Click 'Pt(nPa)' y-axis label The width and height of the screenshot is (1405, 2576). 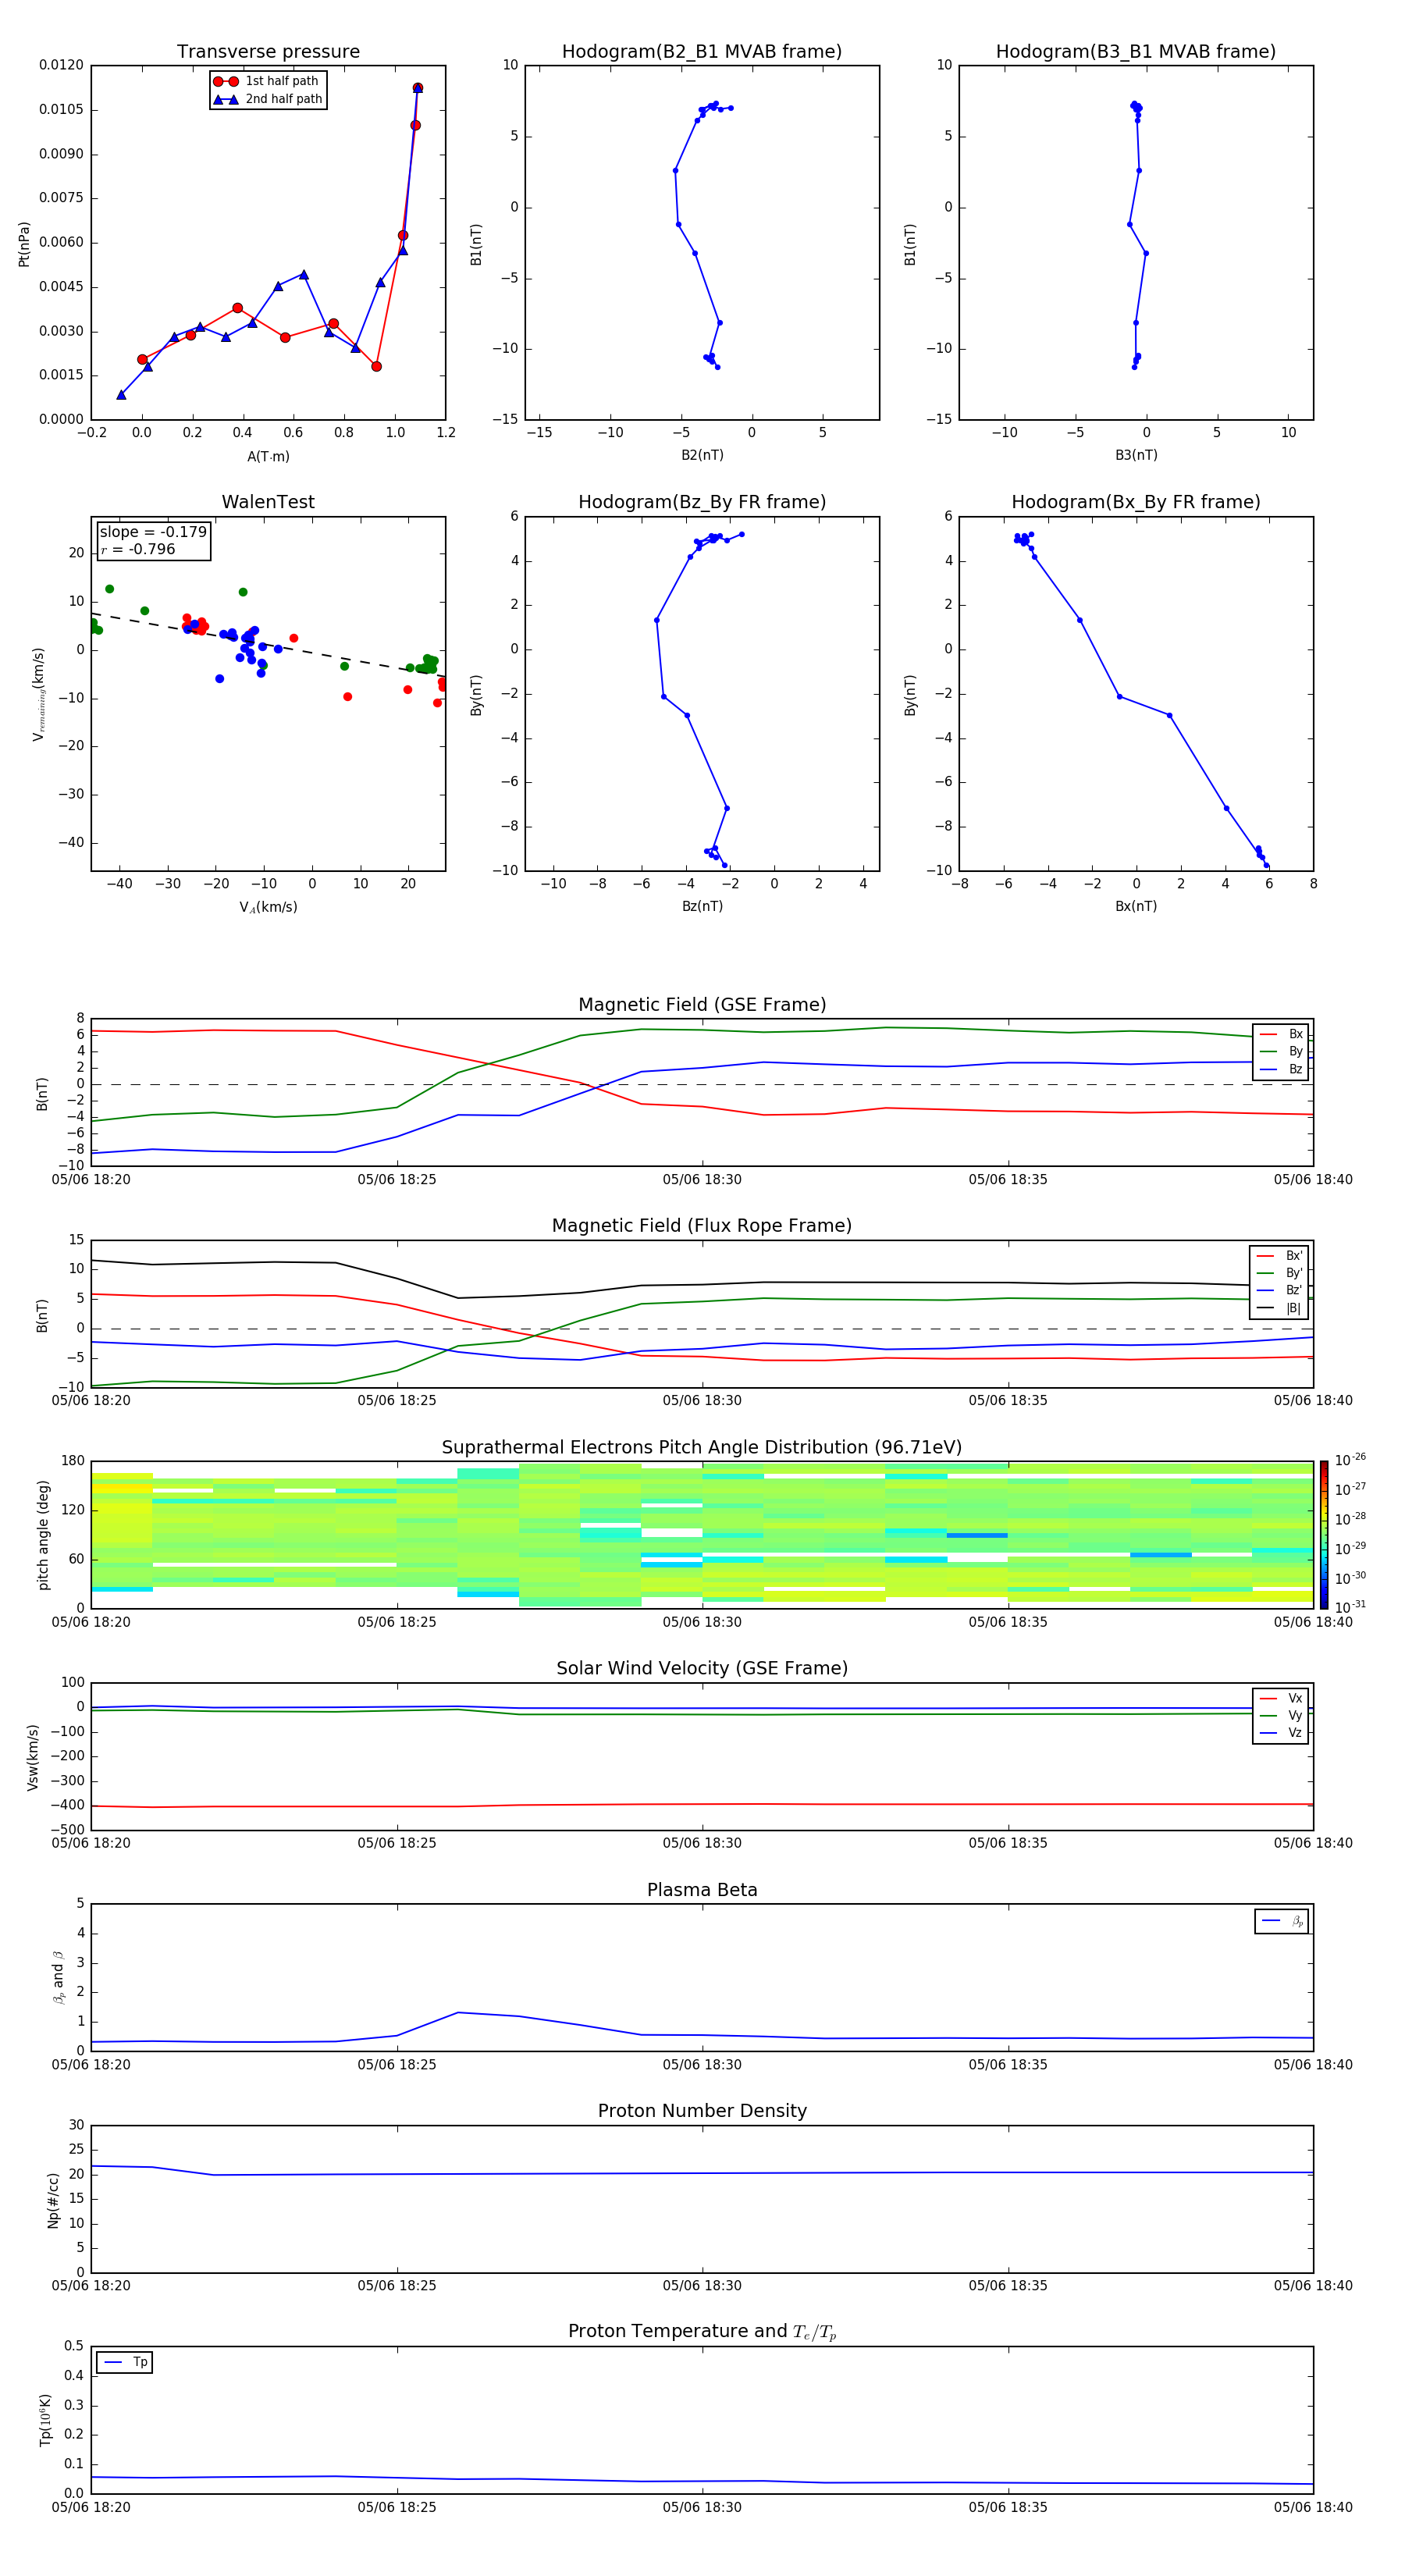tap(24, 243)
